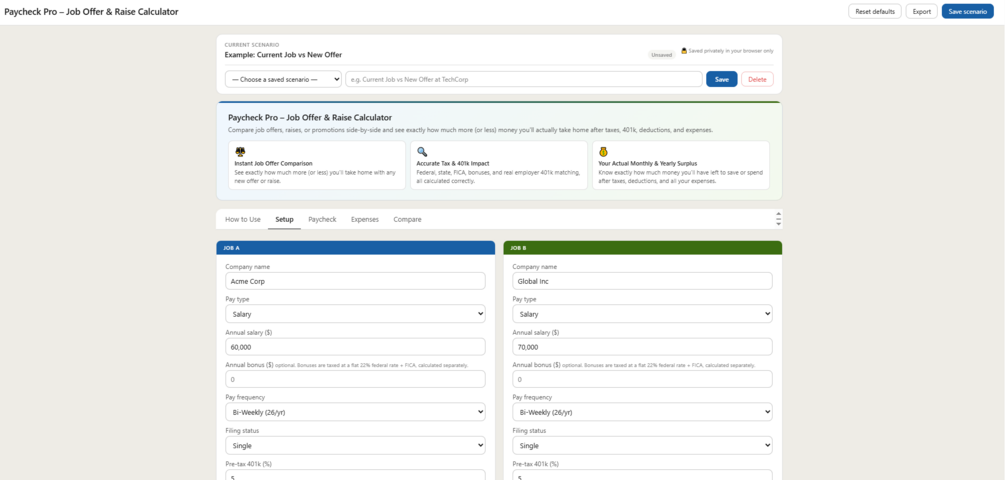Click Job A Annual bonus field
This screenshot has height=480, width=1005.
355,379
